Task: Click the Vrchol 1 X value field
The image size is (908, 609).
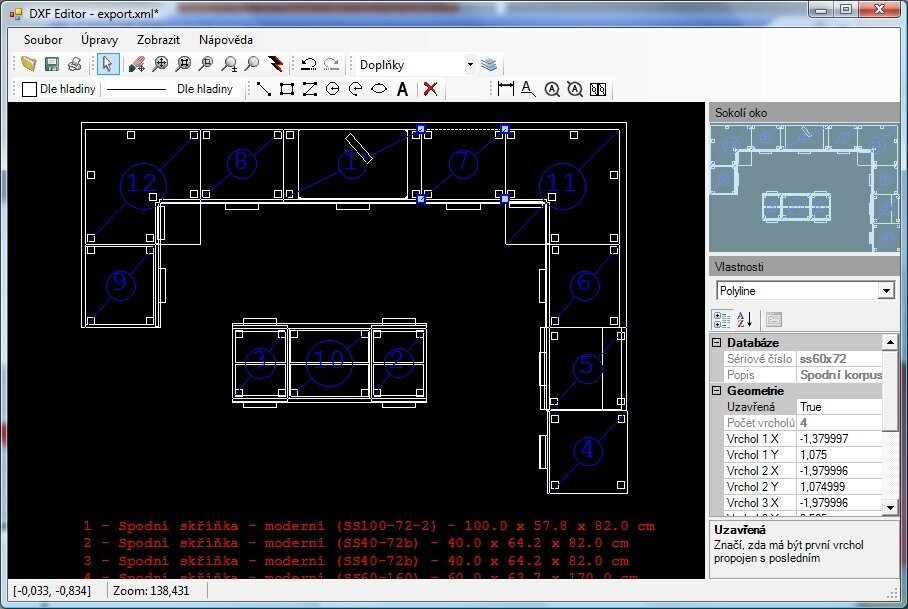Action: coord(840,438)
